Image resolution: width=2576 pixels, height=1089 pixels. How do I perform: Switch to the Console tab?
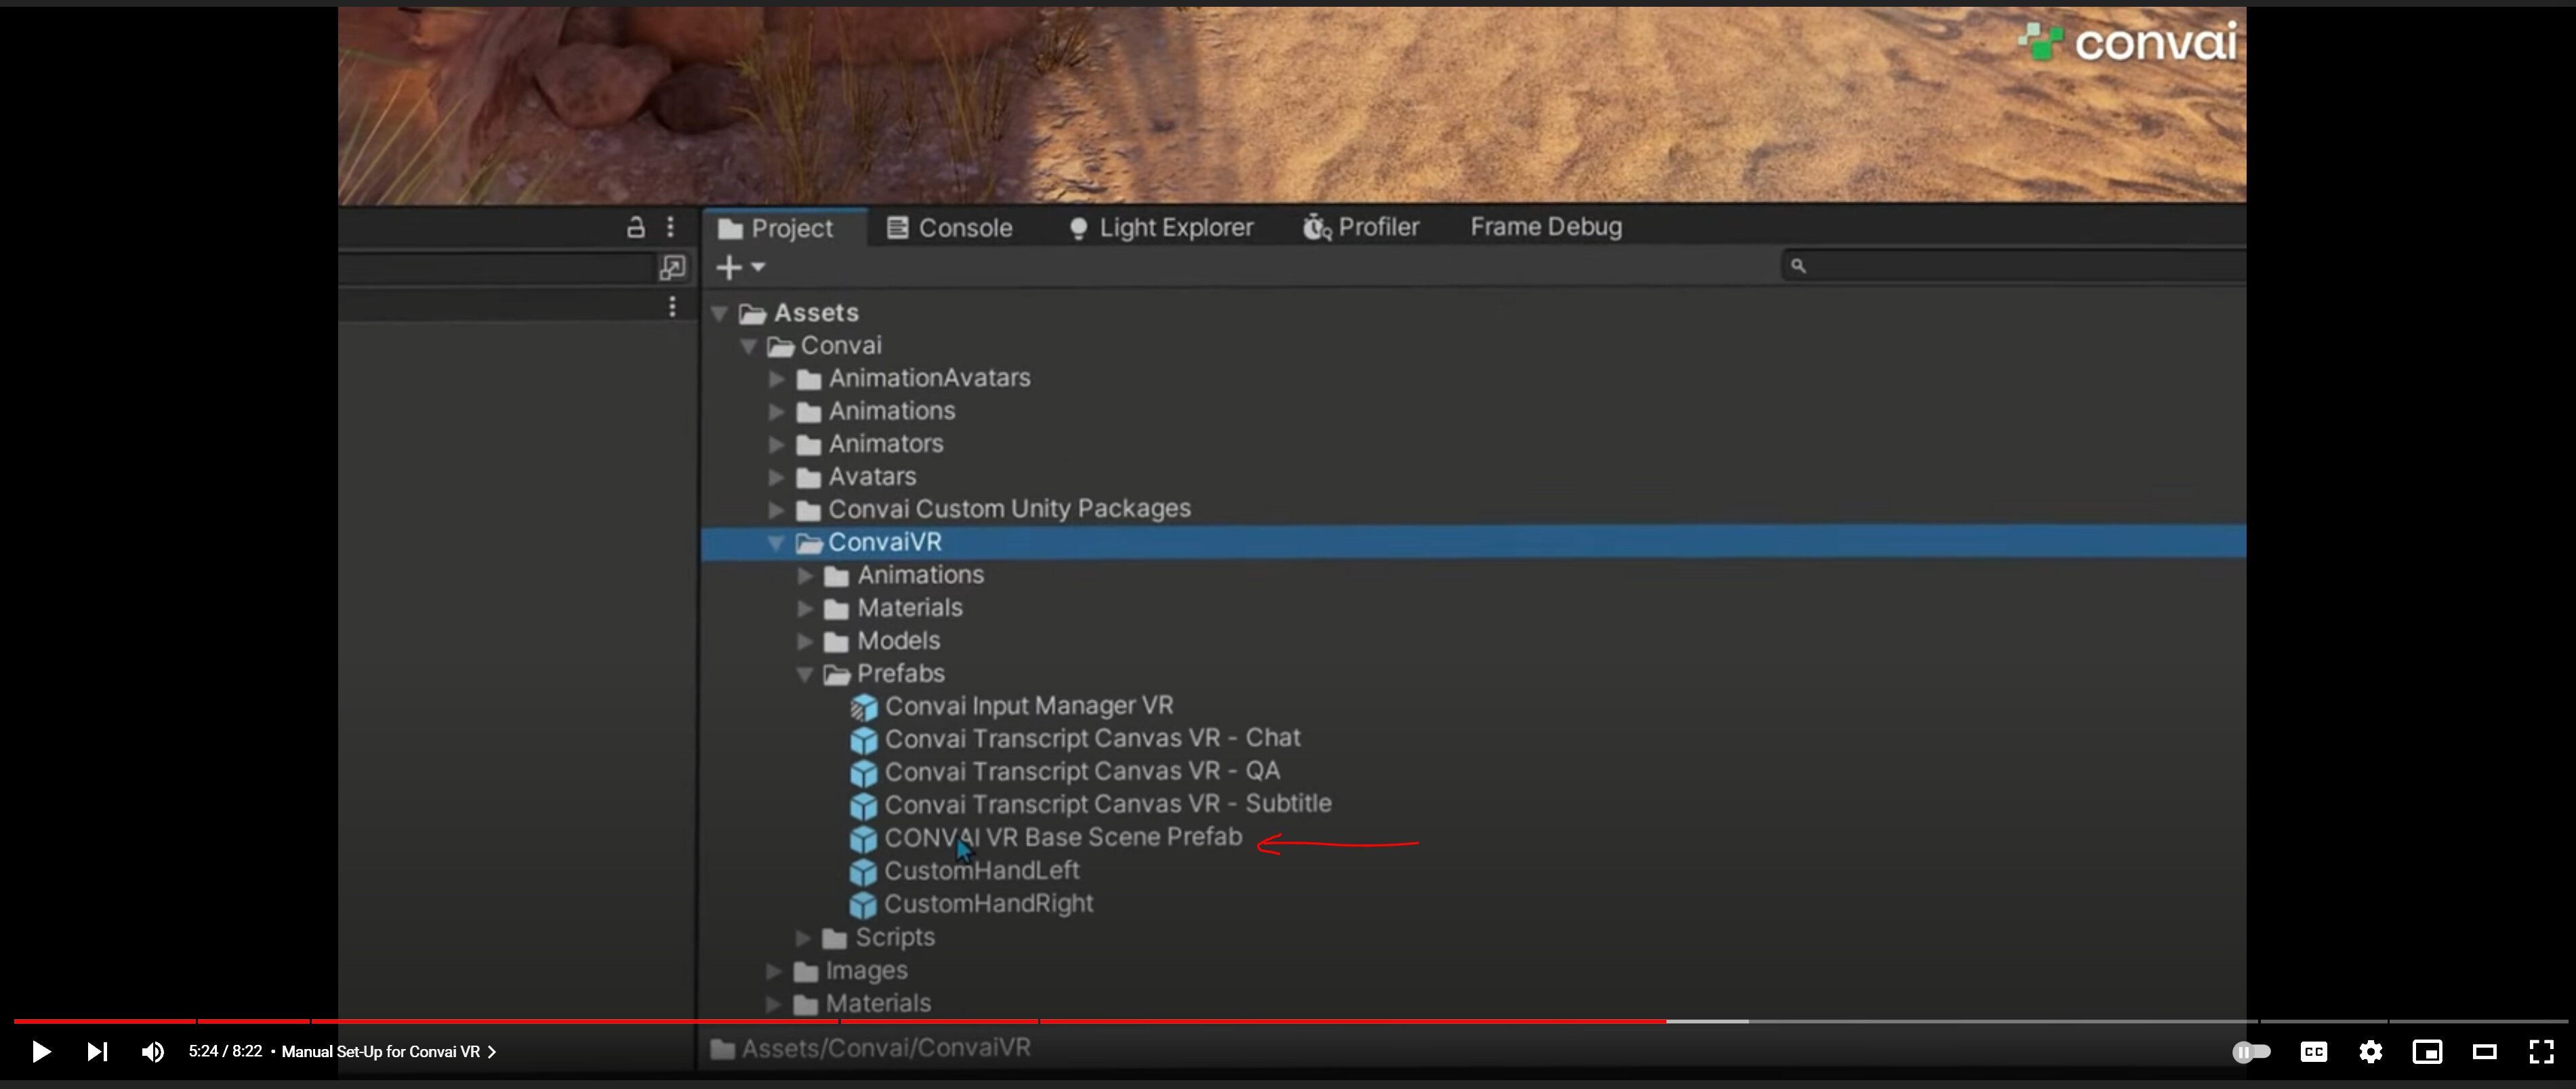click(950, 228)
